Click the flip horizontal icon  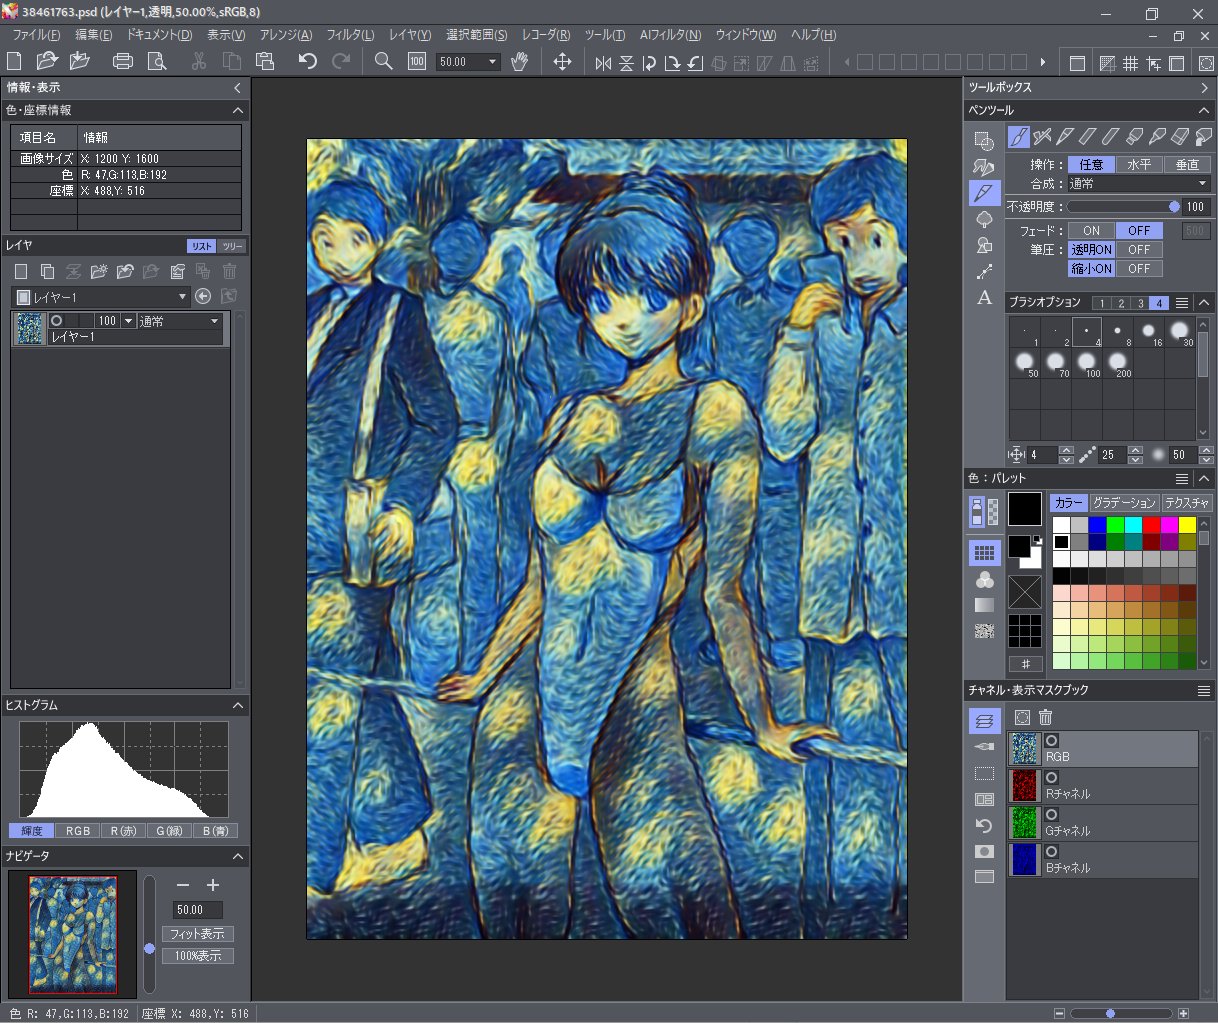coord(603,63)
